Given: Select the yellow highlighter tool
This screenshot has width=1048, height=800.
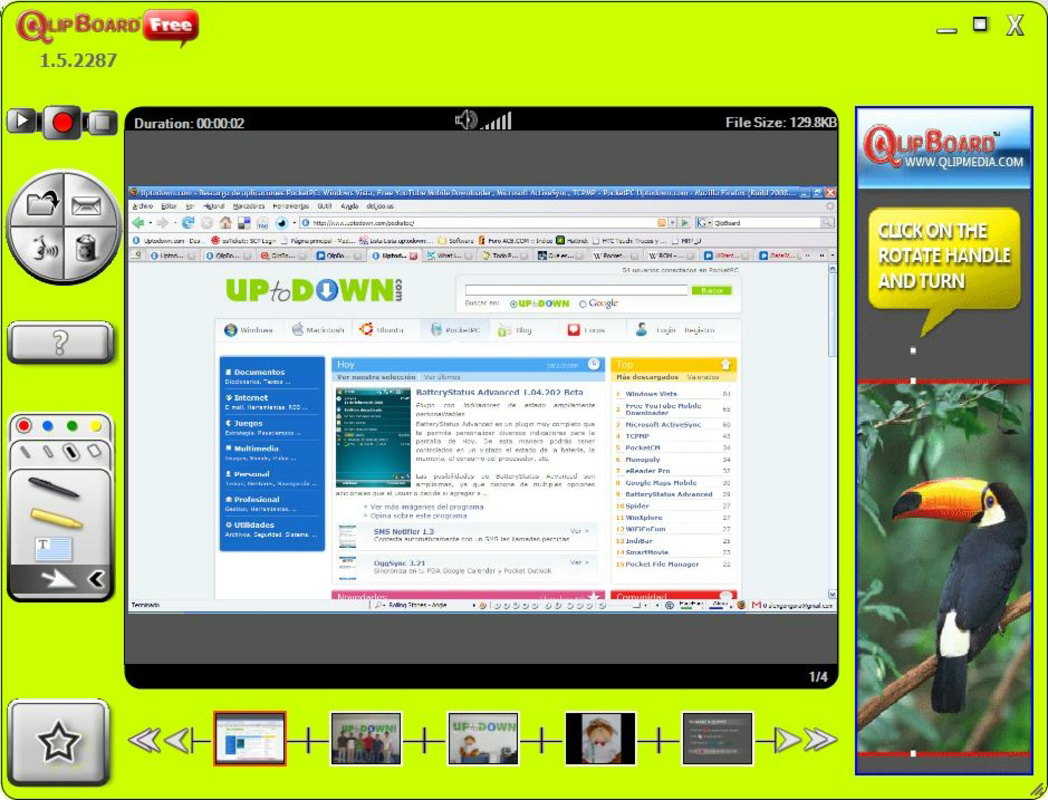Looking at the screenshot, I should click(56, 518).
